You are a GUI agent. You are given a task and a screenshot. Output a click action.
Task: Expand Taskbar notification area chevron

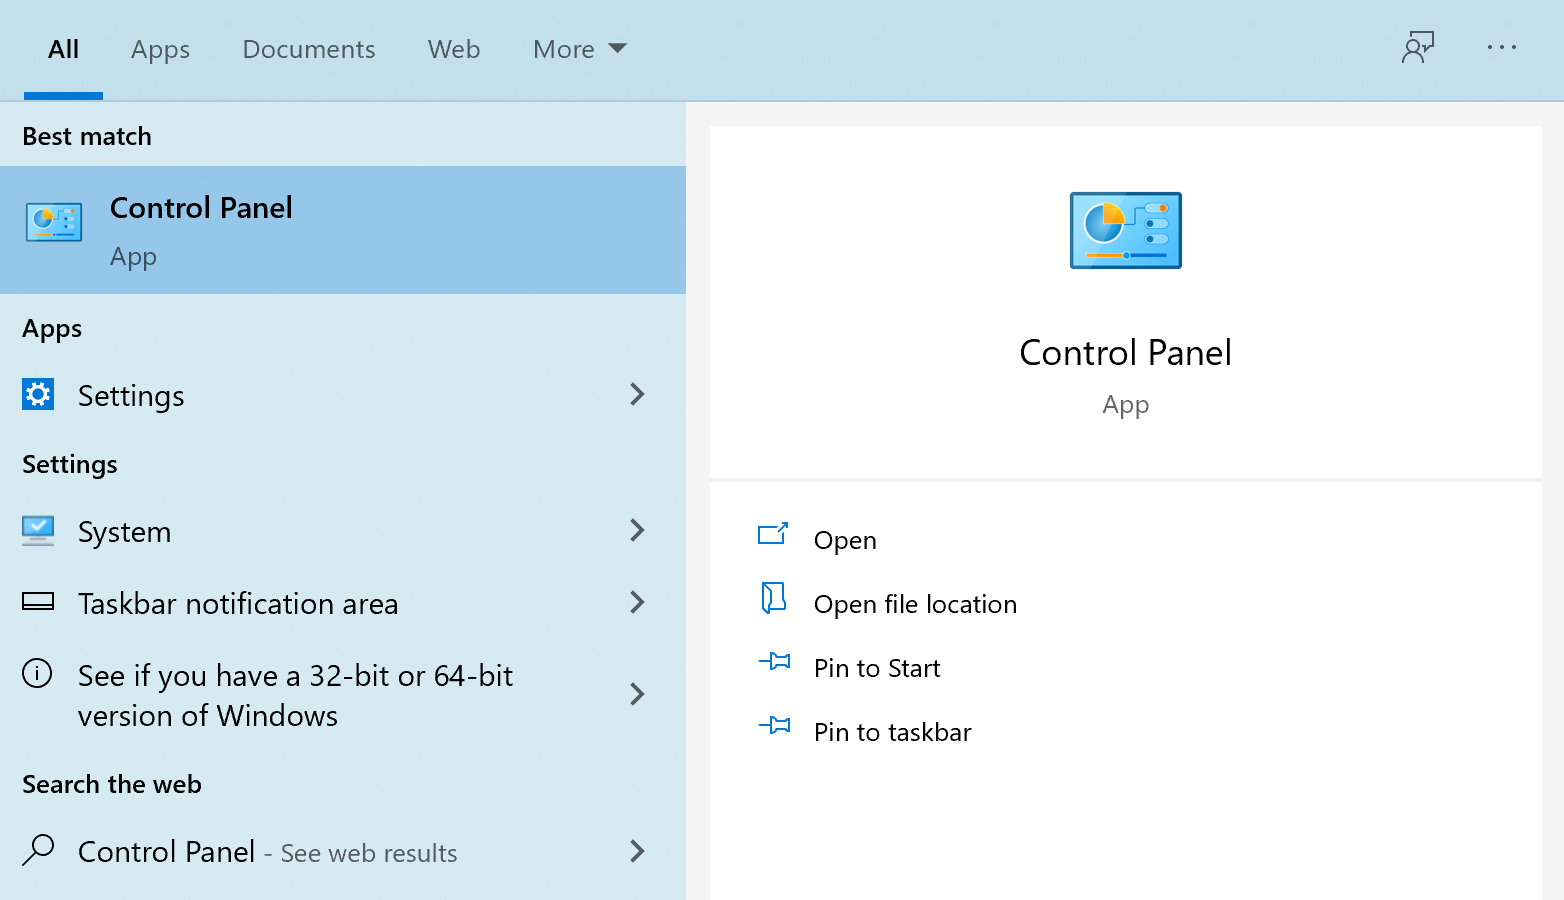click(x=637, y=602)
